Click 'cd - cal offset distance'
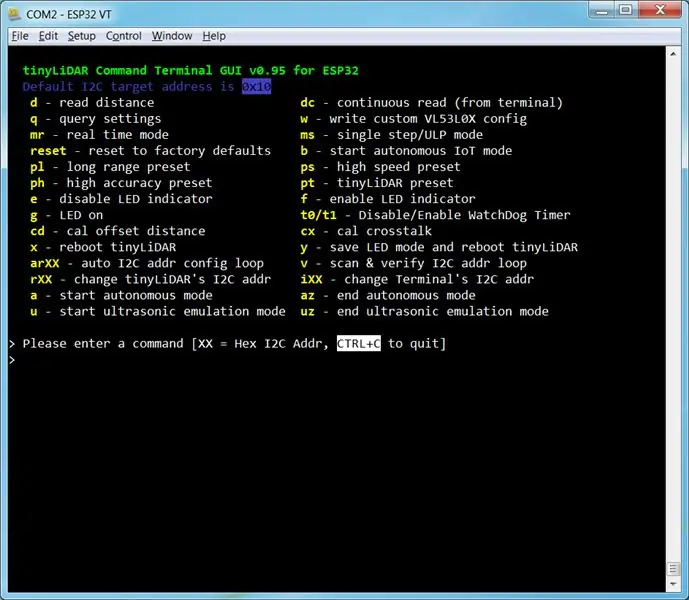Screen dimensions: 689x600 [117, 231]
